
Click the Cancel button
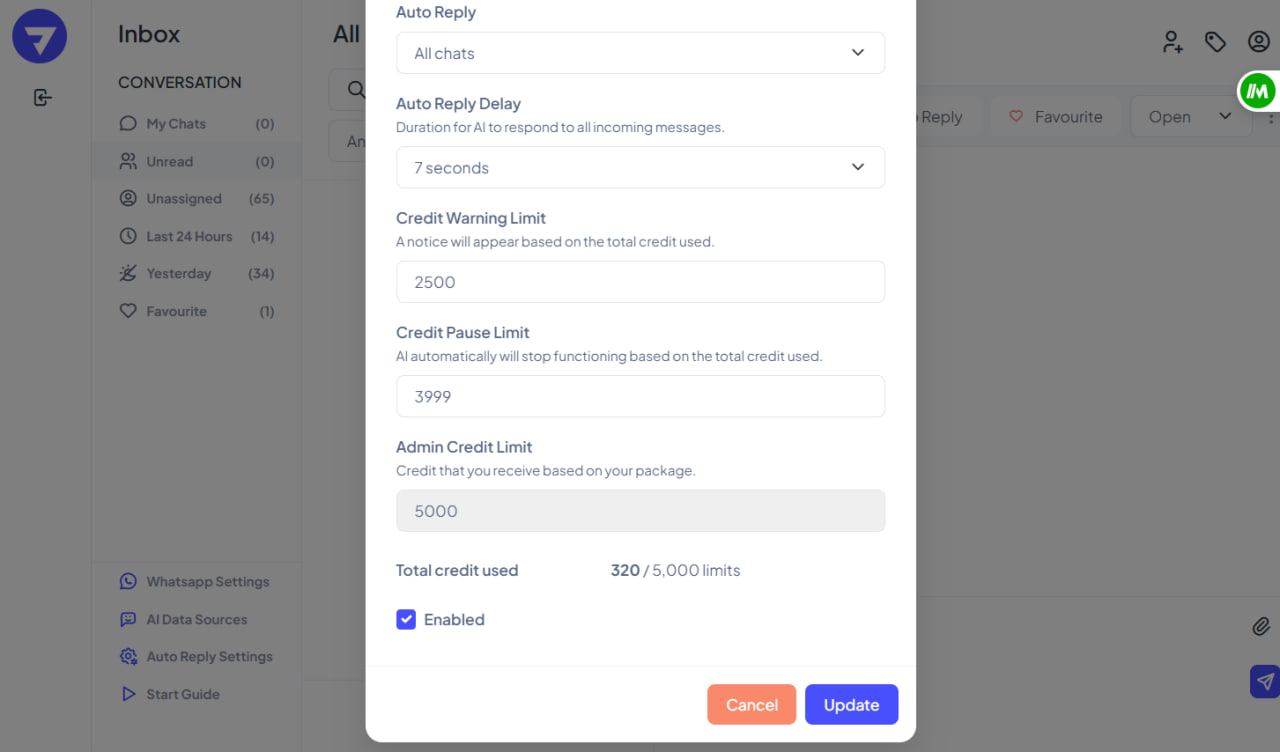(x=751, y=705)
